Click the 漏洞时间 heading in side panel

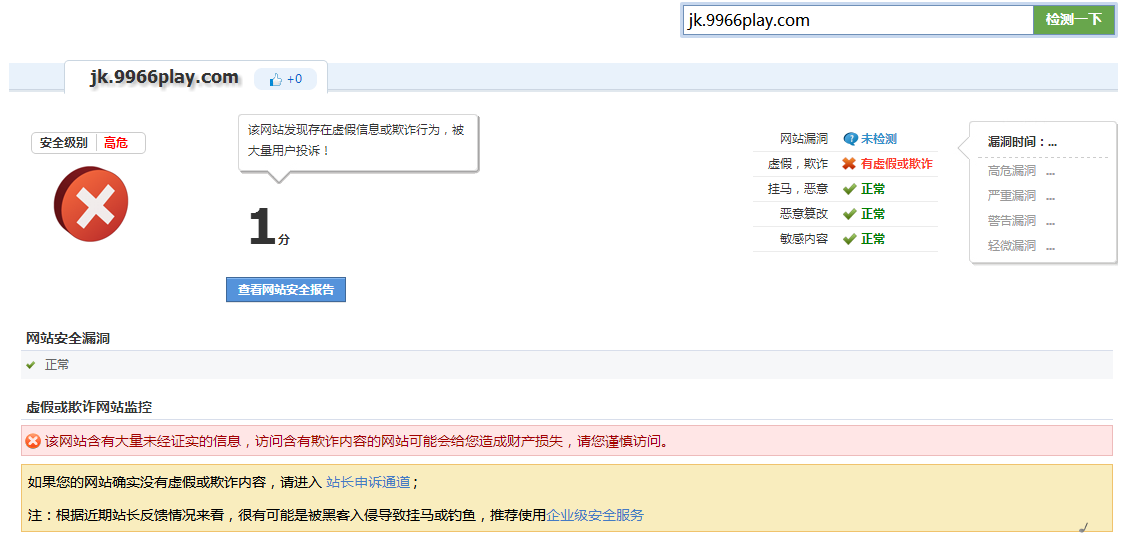coord(1022,142)
